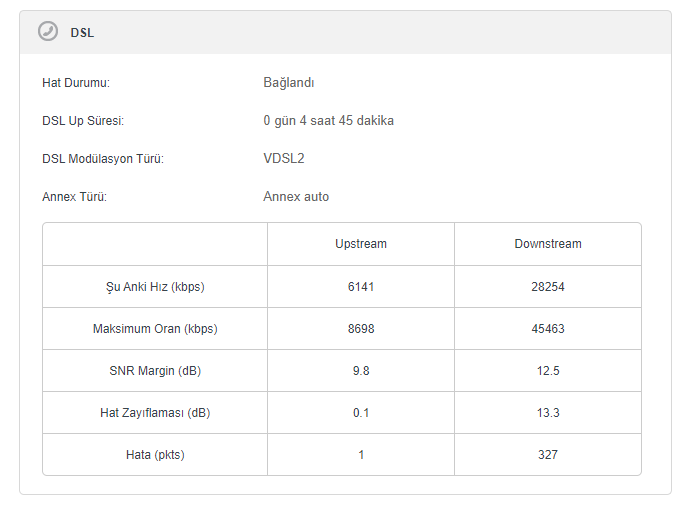Click the Annex auto value
Viewport: 693px width, 510px height.
point(296,197)
